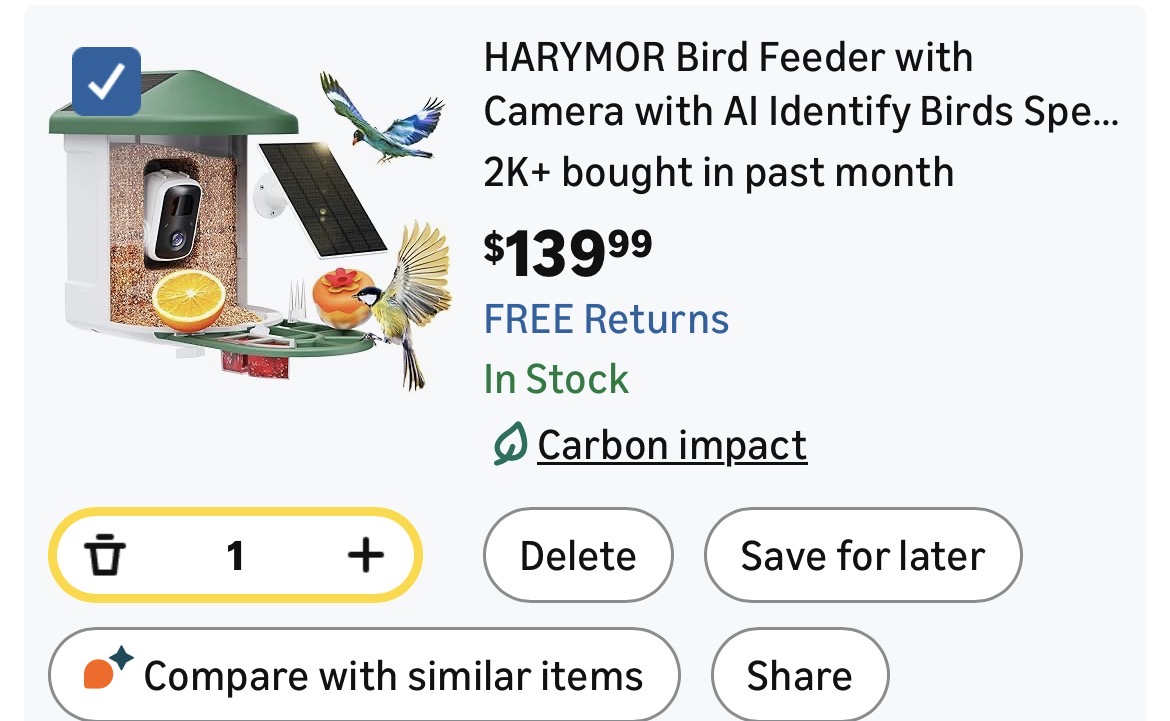This screenshot has height=721, width=1170.
Task: Uncheck the HARYMOR item selection checkbox
Action: click(x=107, y=82)
